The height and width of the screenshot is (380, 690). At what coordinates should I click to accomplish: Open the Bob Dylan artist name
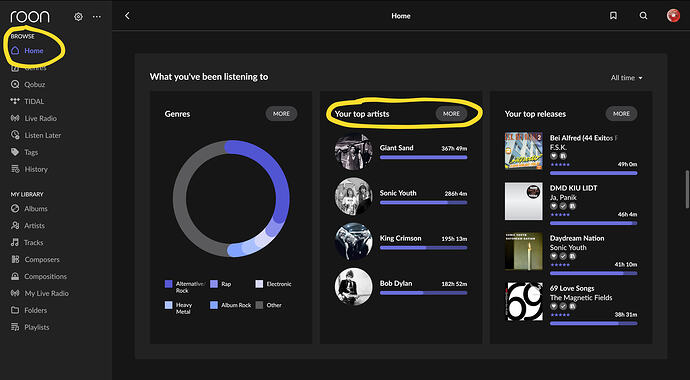[x=396, y=283]
